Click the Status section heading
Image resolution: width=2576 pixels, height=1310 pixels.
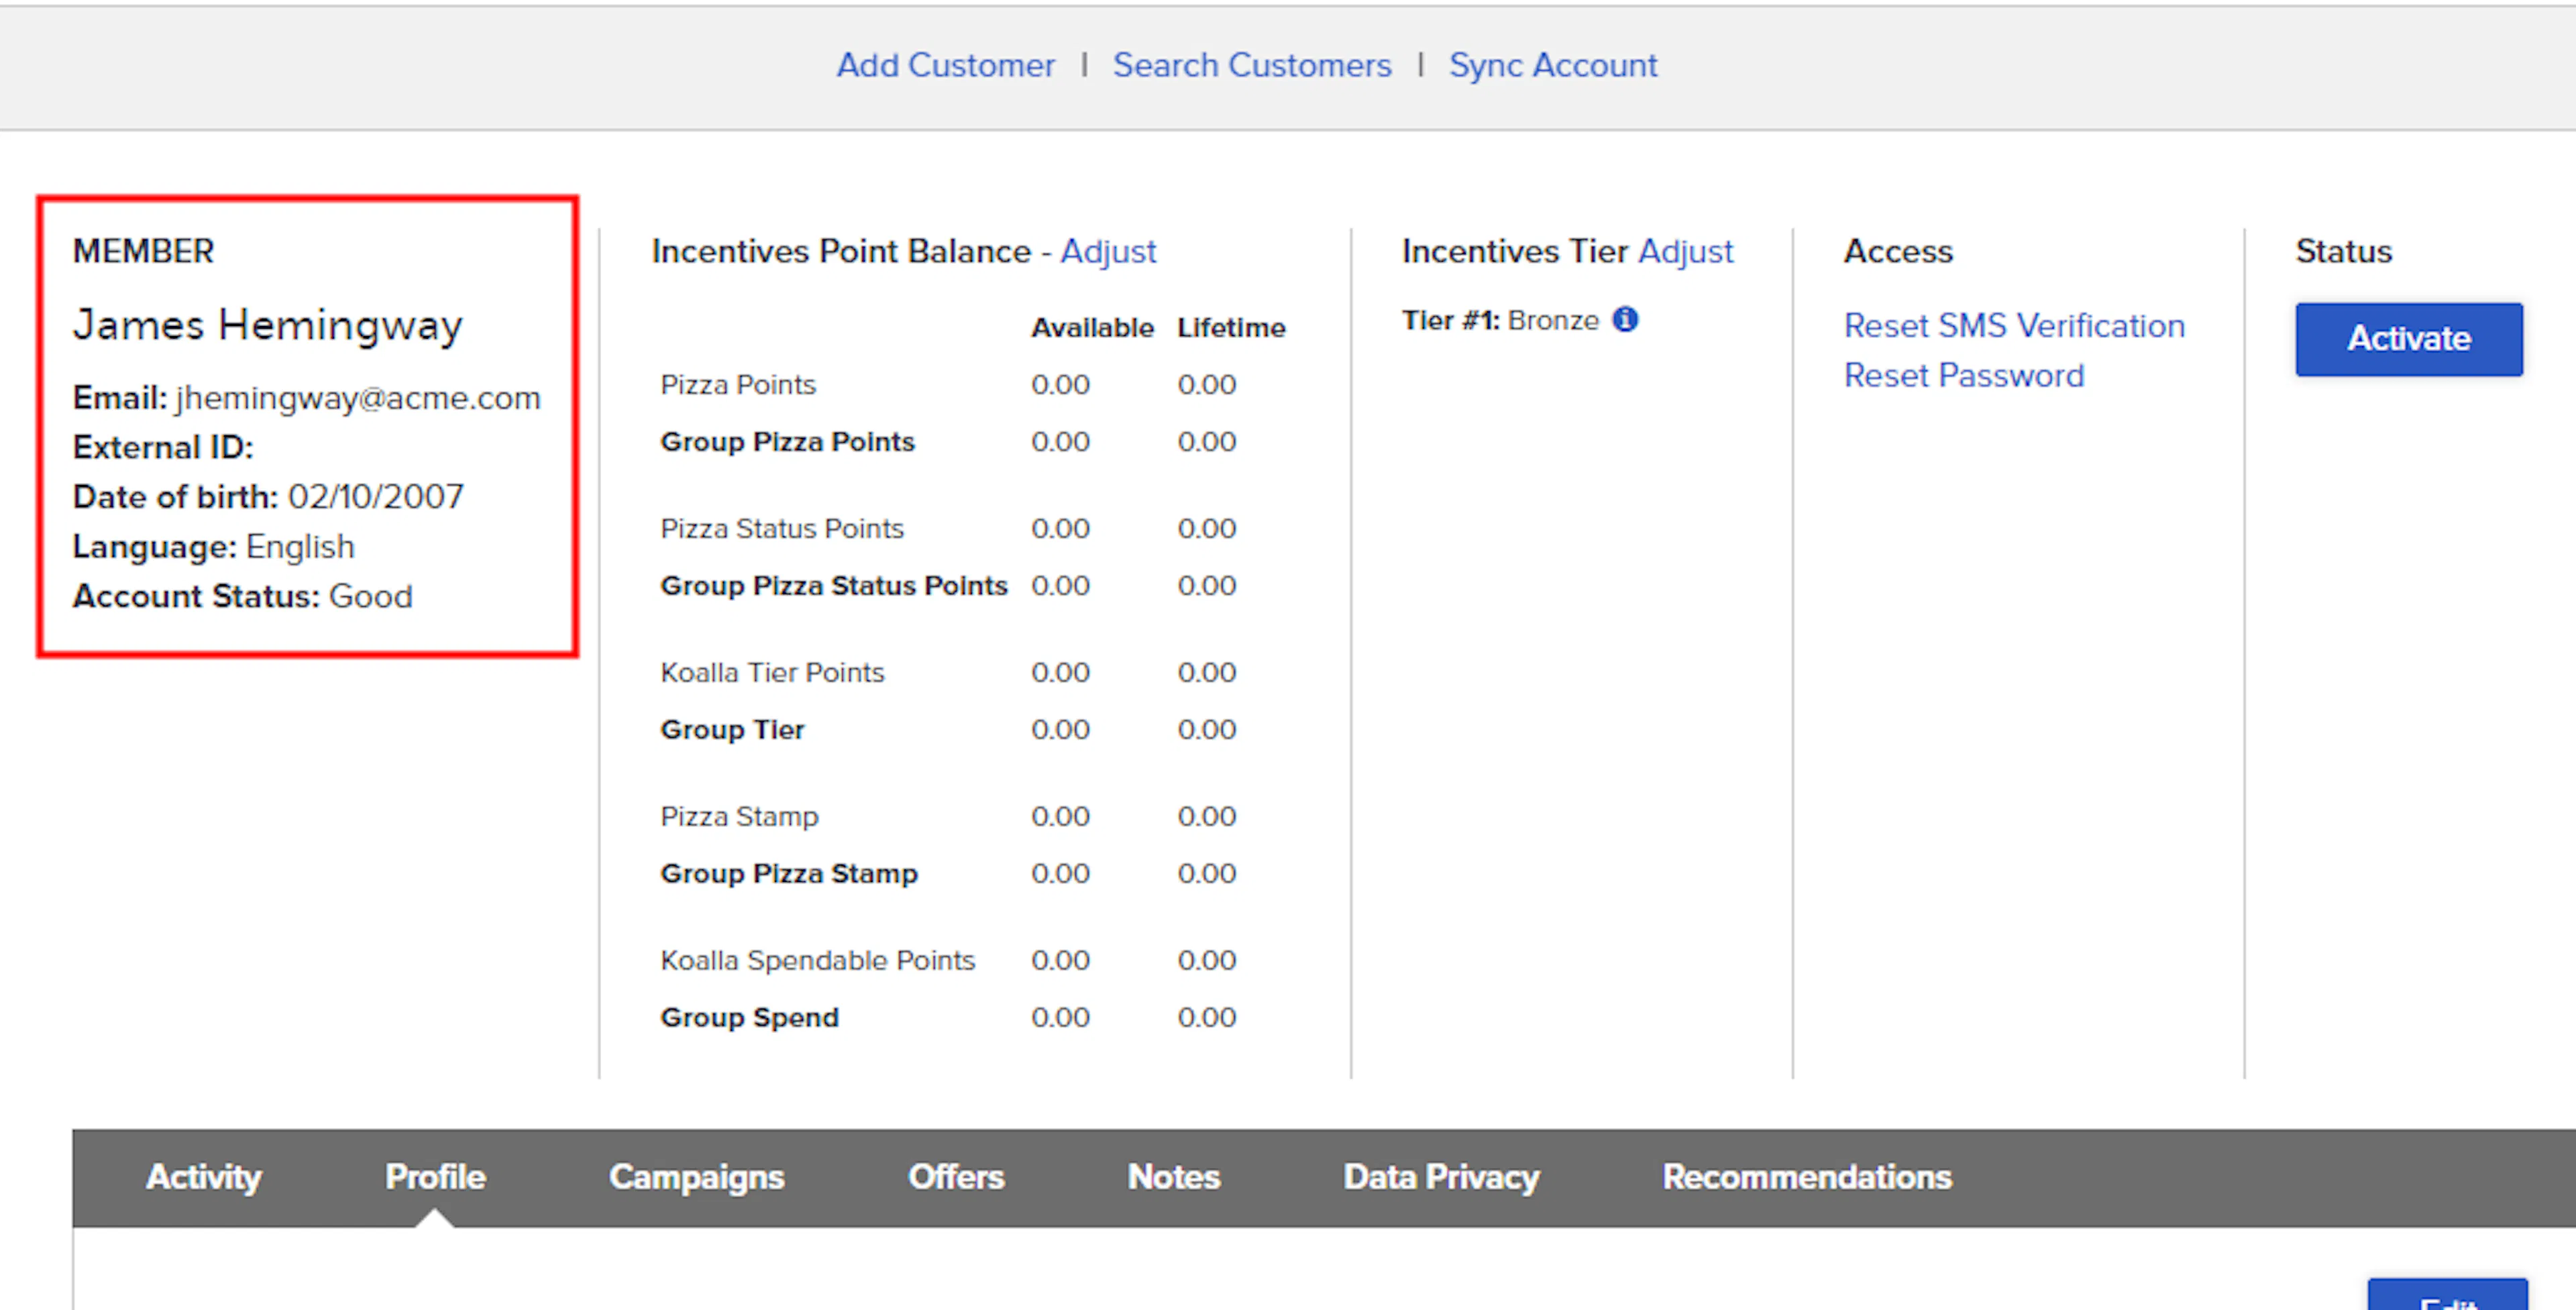pos(2343,251)
